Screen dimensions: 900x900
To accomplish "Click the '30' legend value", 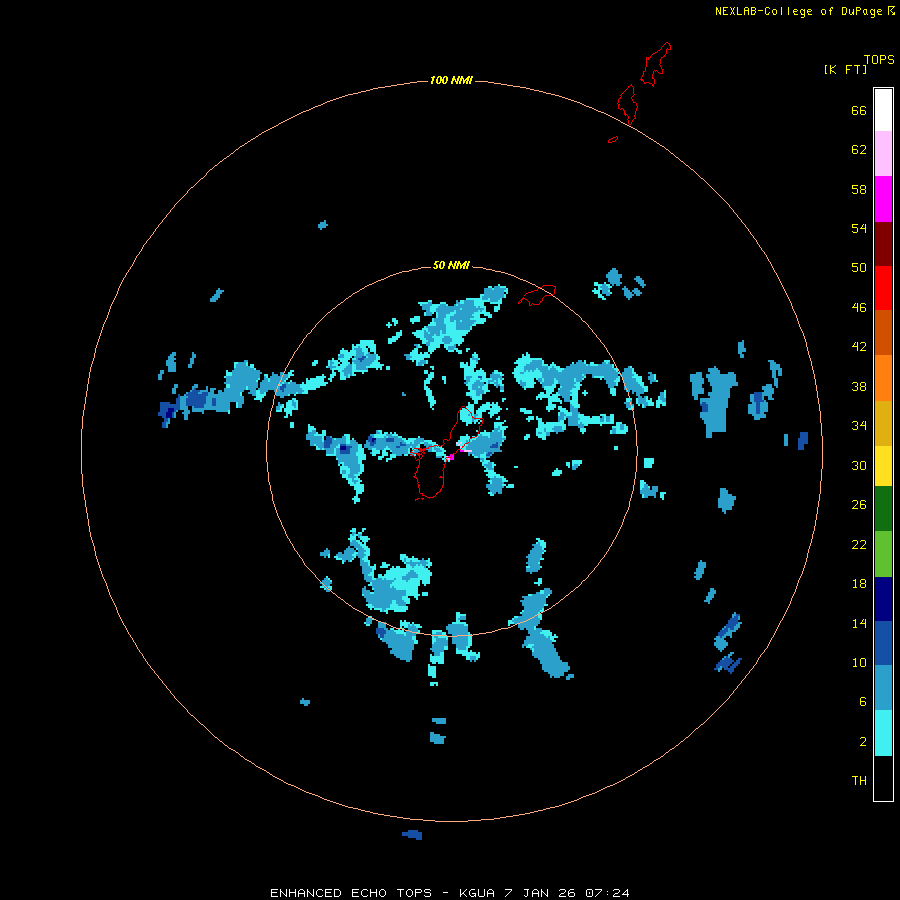I will (x=859, y=465).
